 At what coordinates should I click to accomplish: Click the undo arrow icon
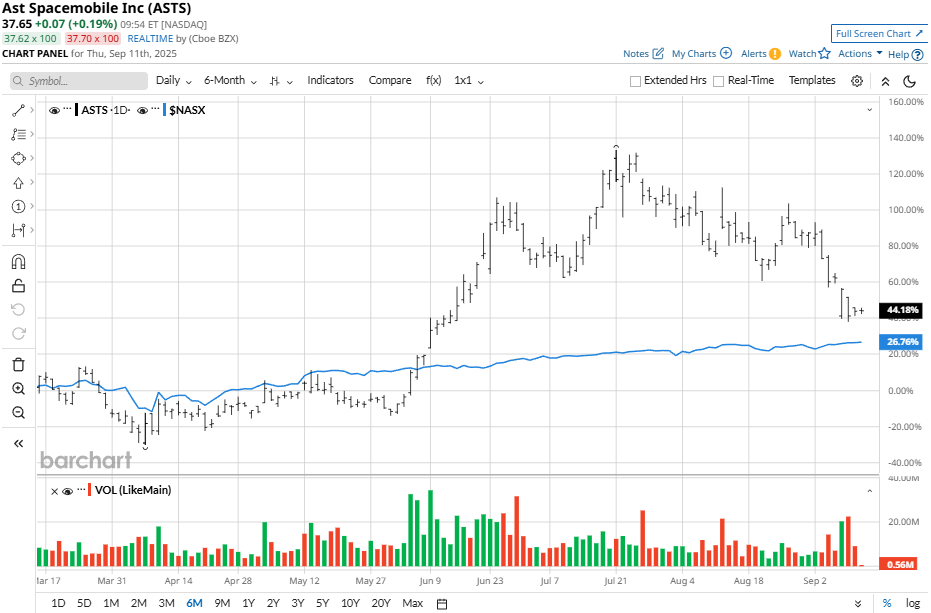tap(18, 309)
